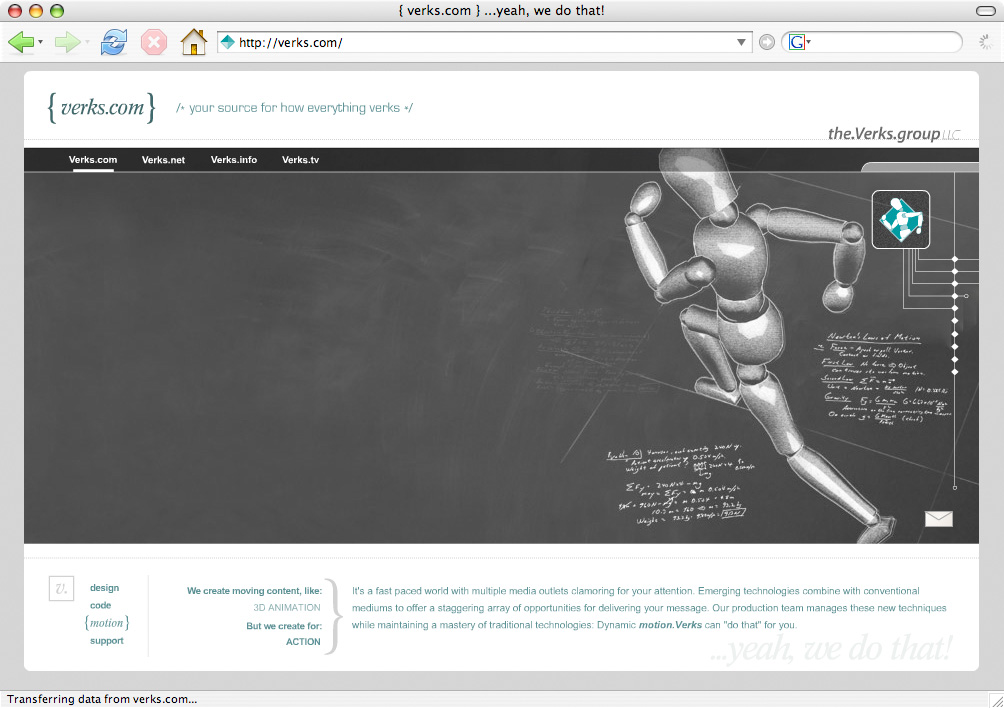Click the window resize grip corner
The height and width of the screenshot is (708, 1004).
996,701
